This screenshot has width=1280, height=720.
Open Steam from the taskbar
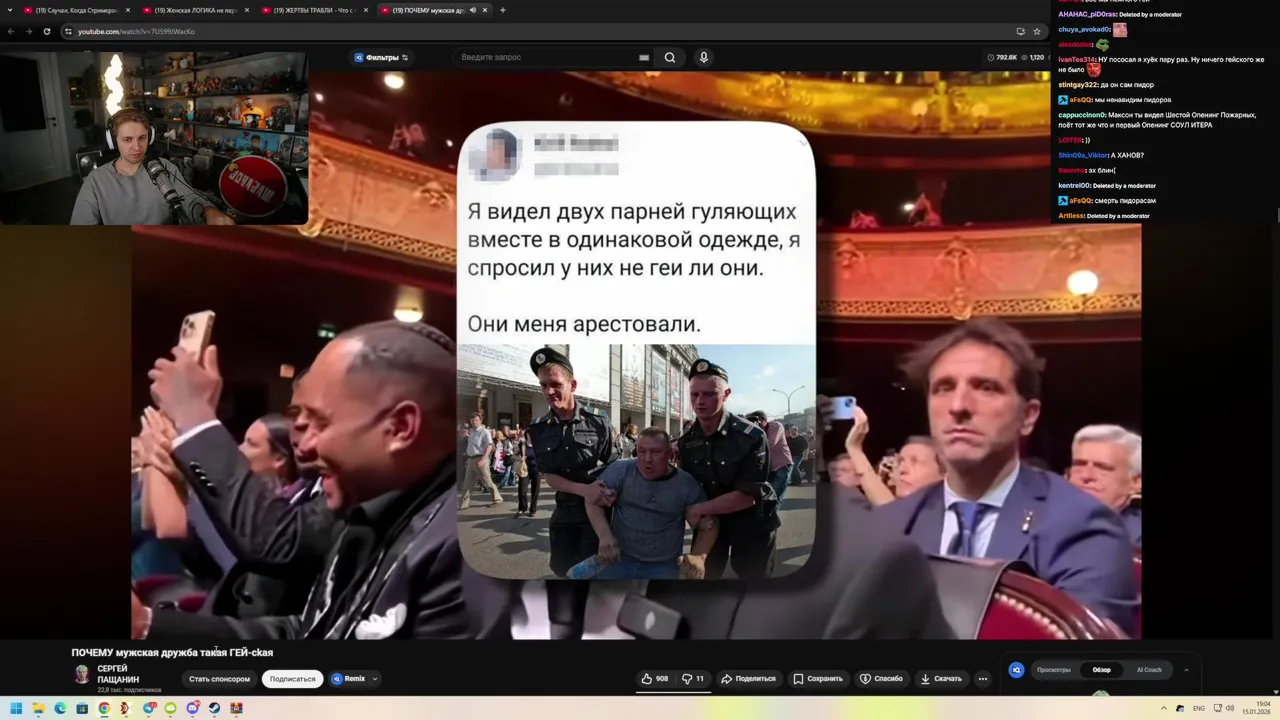coord(214,708)
